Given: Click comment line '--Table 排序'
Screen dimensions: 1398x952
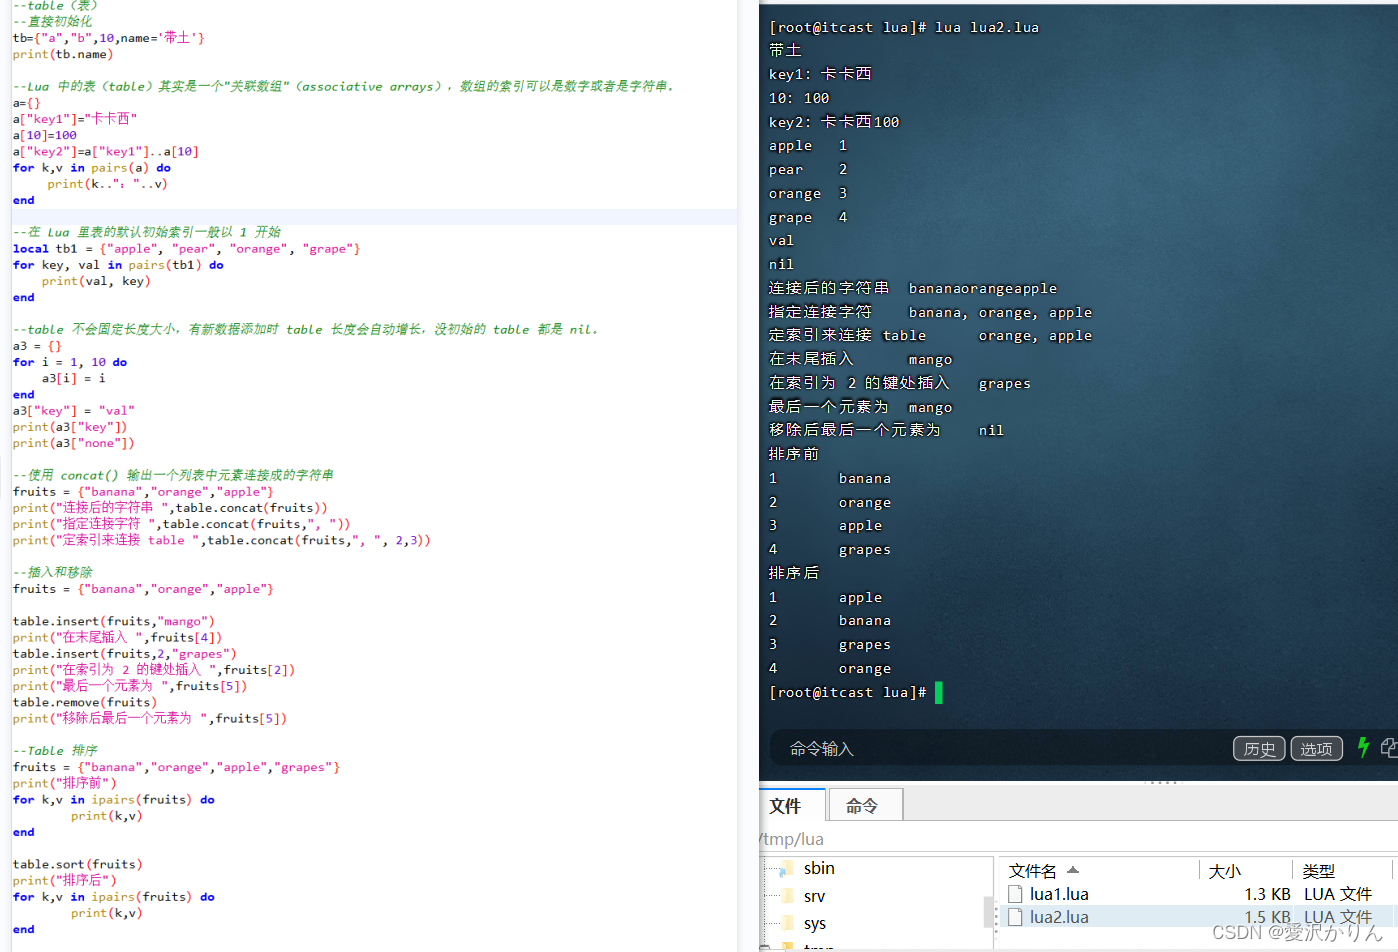Looking at the screenshot, I should click(55, 750).
